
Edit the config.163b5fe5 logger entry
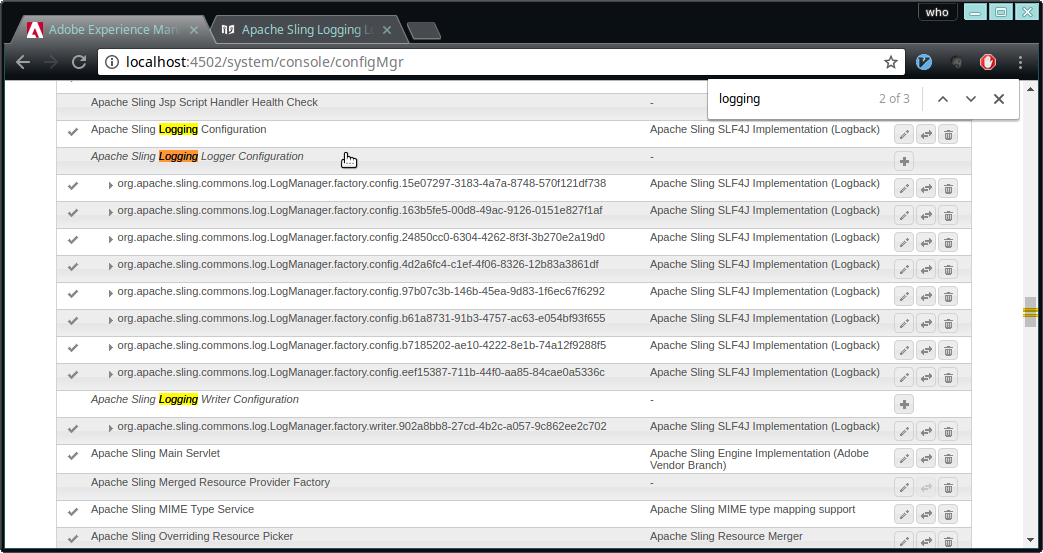click(903, 216)
